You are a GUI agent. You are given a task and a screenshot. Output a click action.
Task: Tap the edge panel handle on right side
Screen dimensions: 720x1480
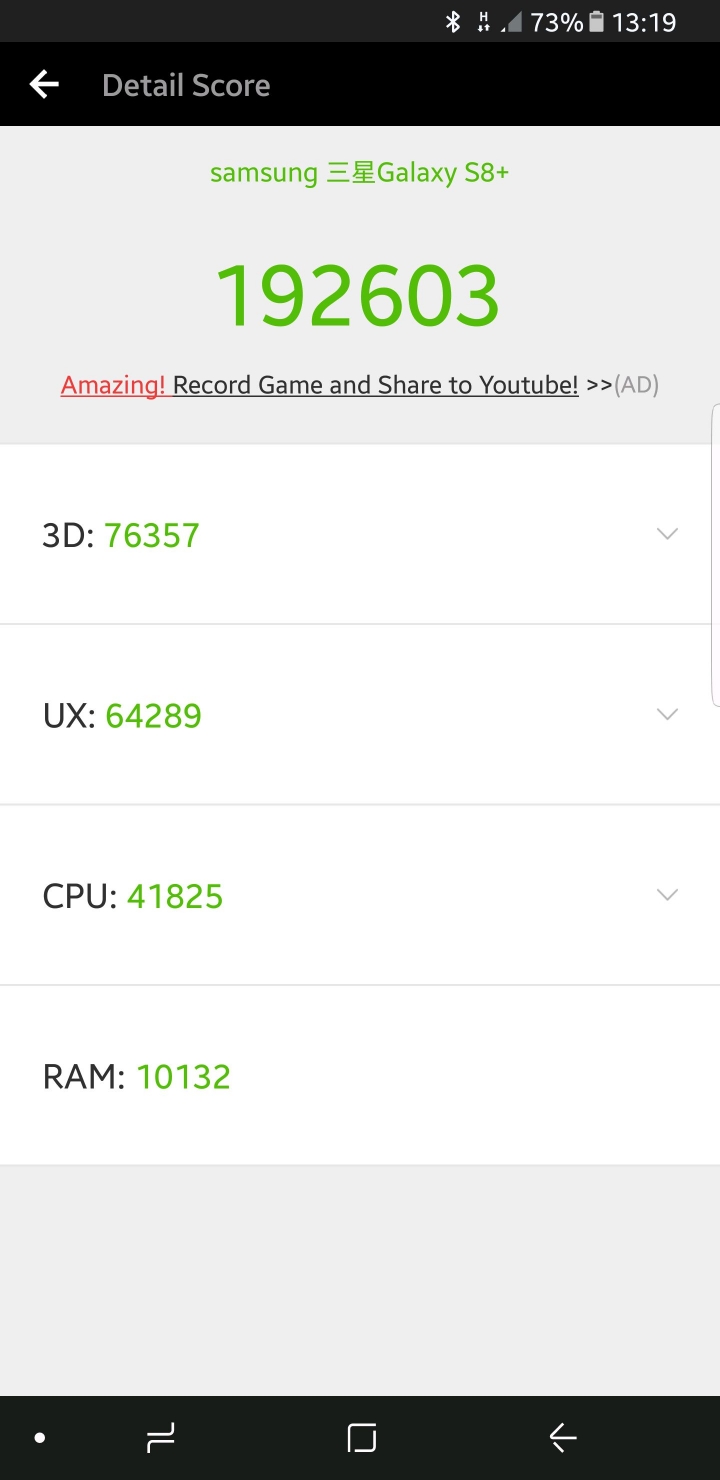pos(714,555)
